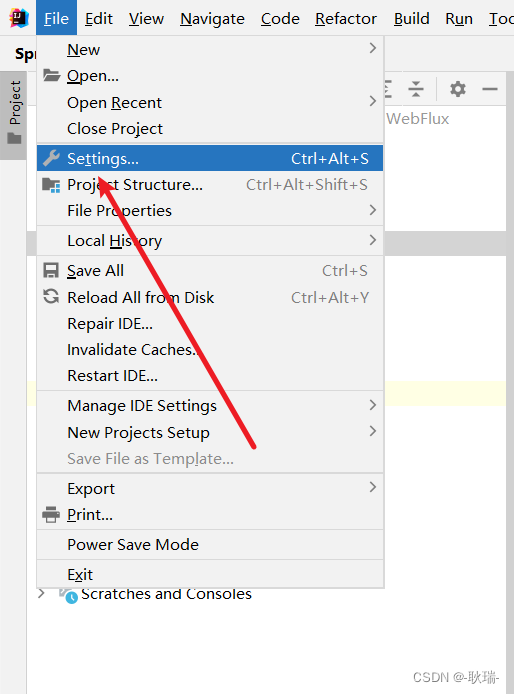Image resolution: width=514 pixels, height=694 pixels.
Task: Open the Refactor menu
Action: (346, 19)
